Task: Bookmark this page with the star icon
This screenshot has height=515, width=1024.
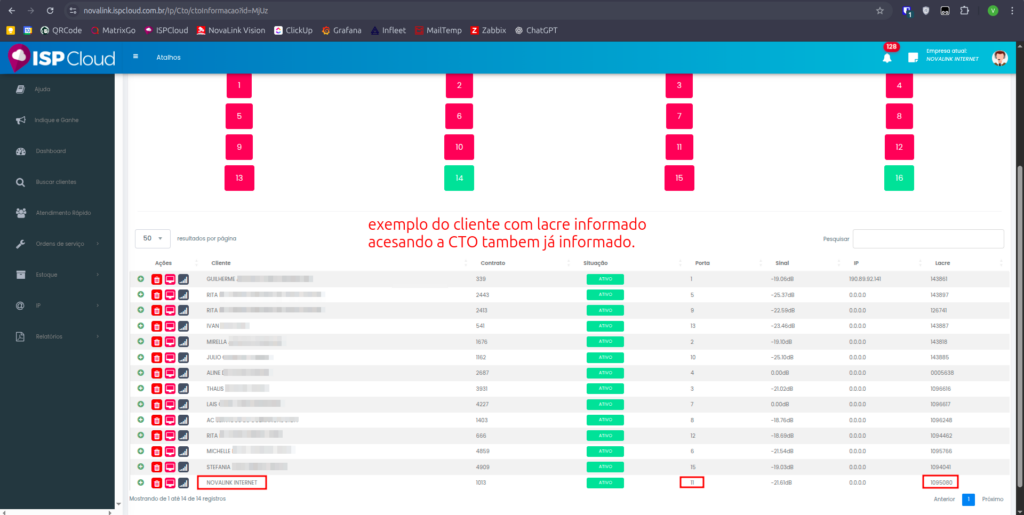Action: click(x=879, y=10)
